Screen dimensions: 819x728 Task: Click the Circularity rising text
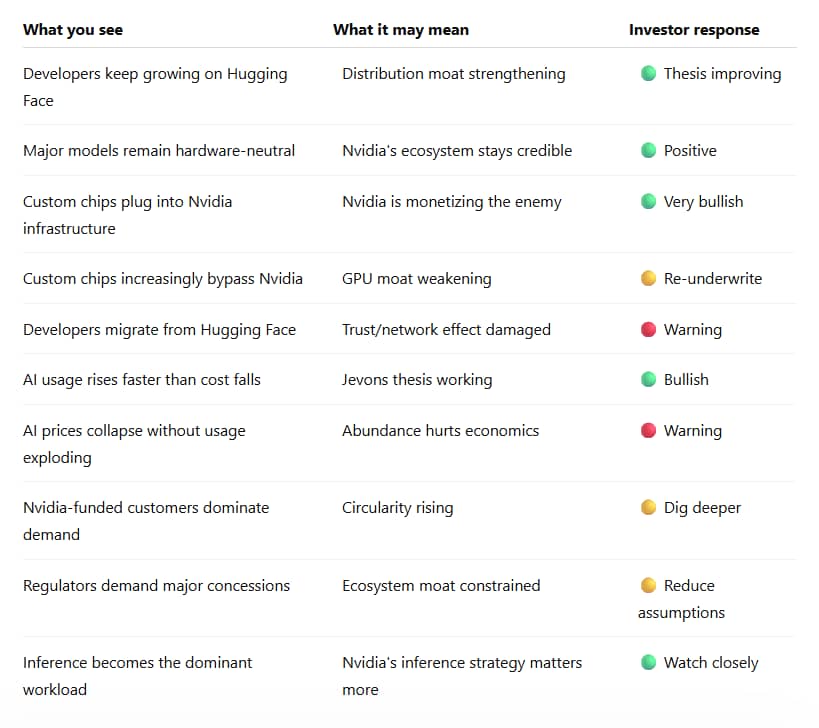tap(397, 508)
